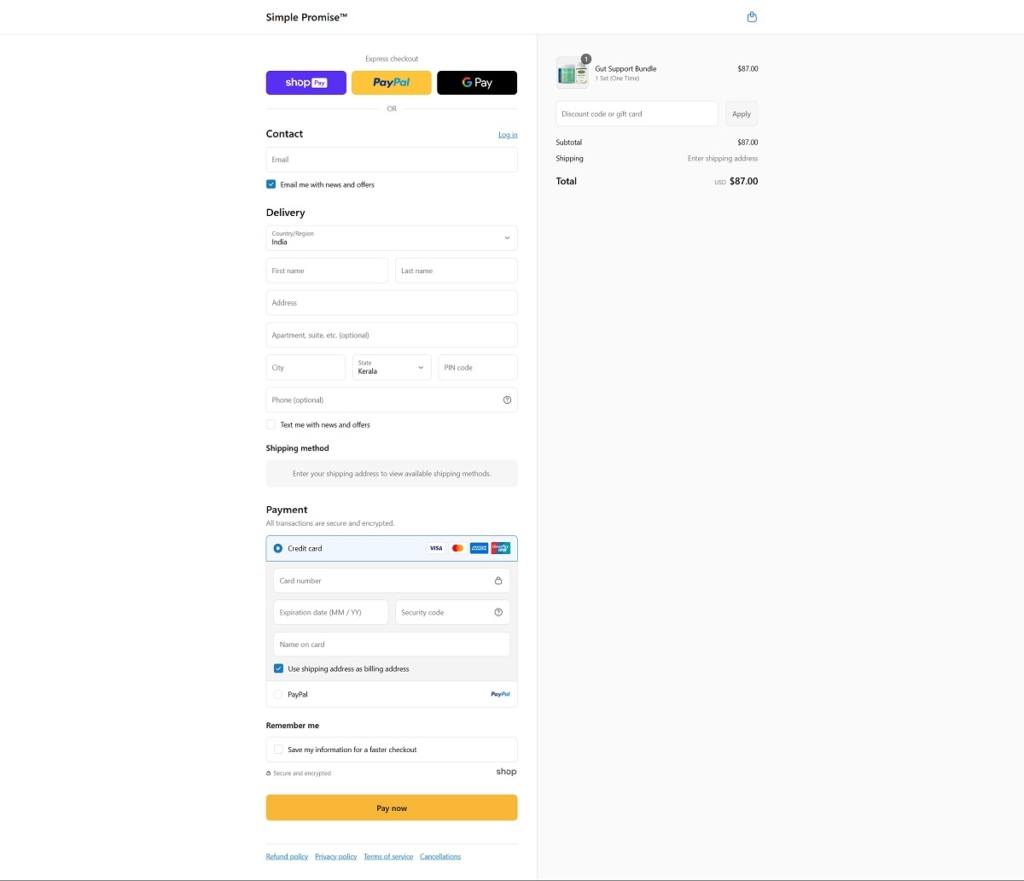Screen dimensions: 1024x881
Task: Click the Gut Support Bundle thumbnail
Action: pos(572,73)
